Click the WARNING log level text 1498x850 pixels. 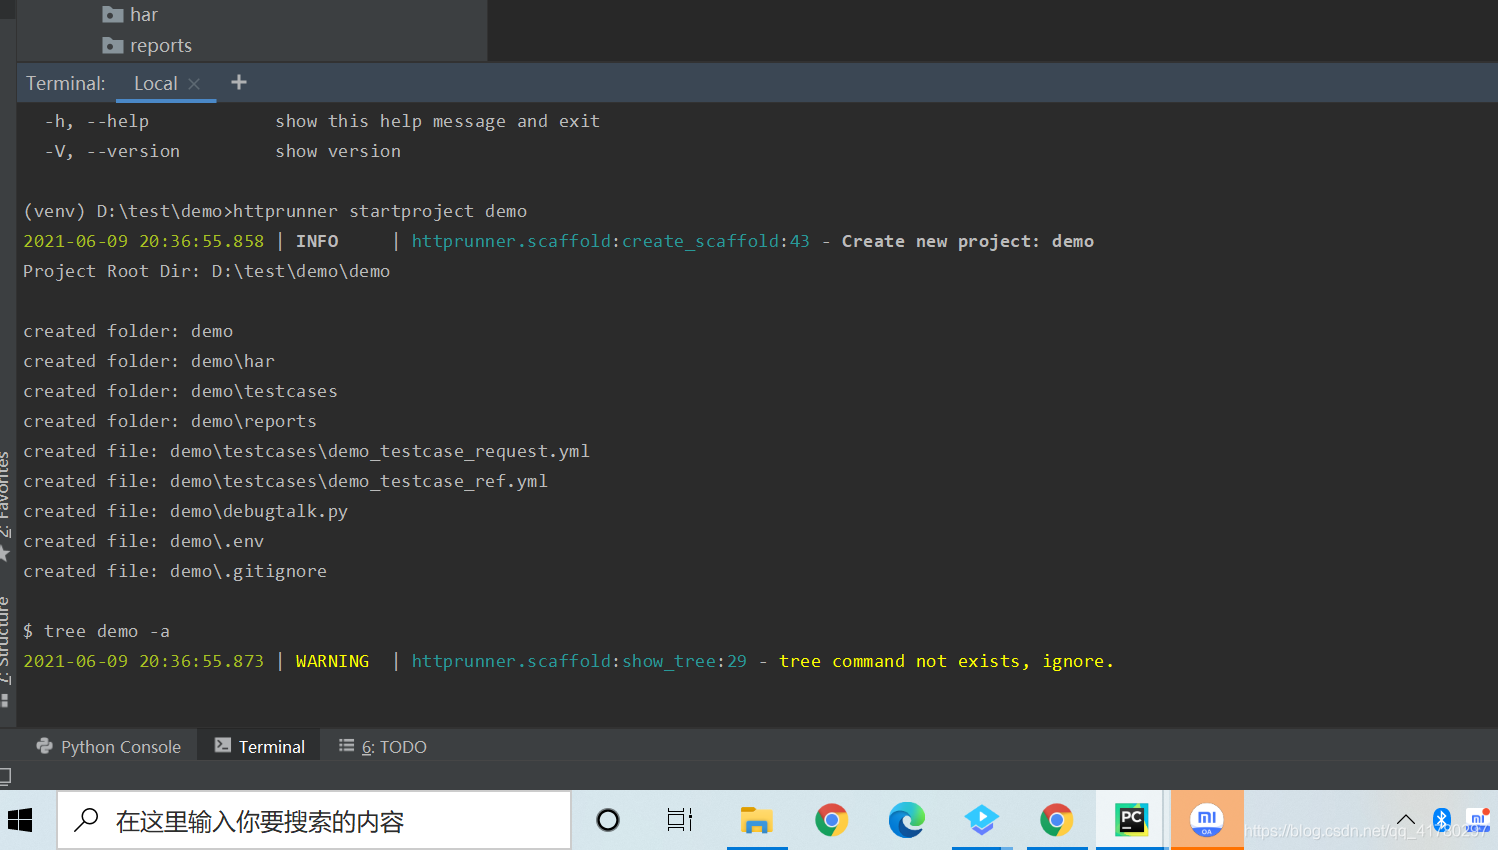pos(332,661)
